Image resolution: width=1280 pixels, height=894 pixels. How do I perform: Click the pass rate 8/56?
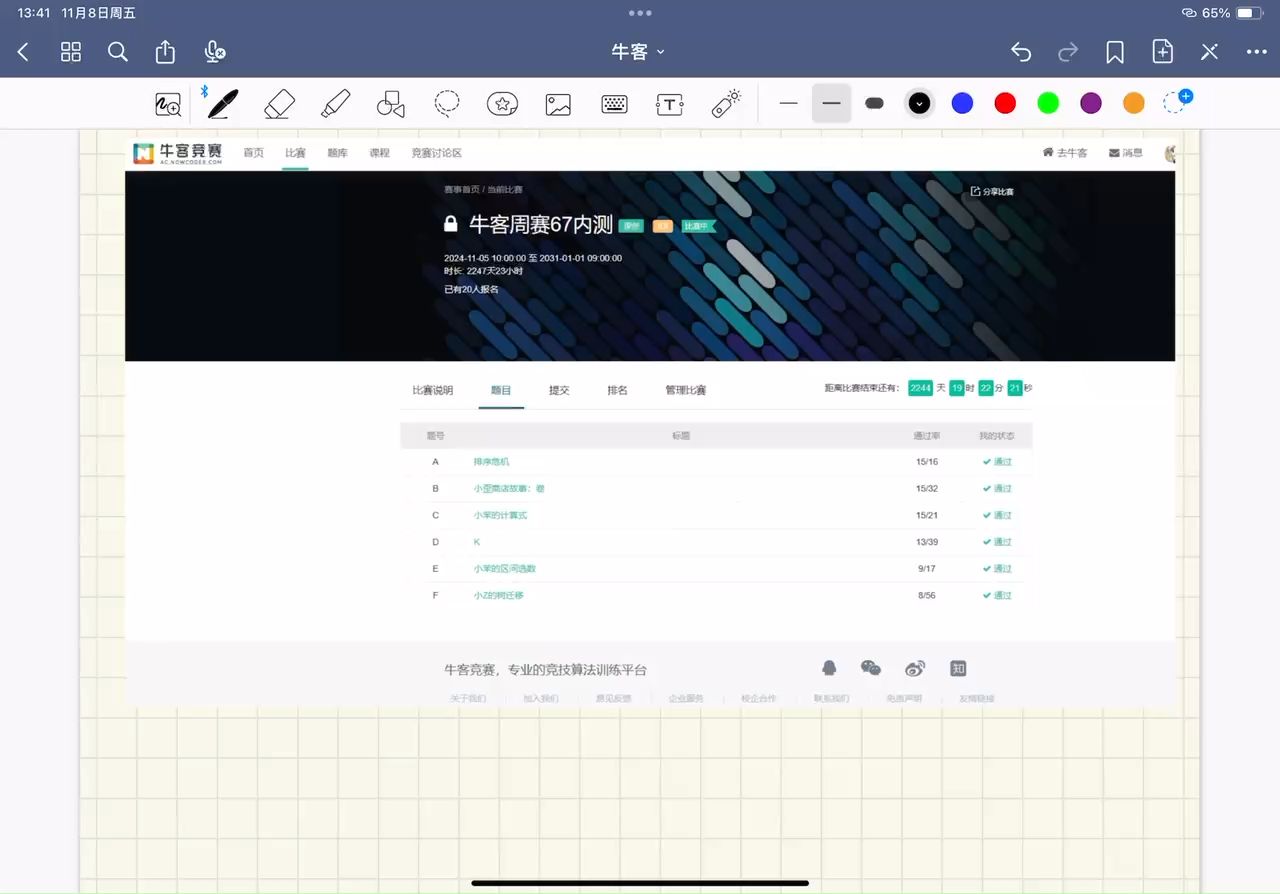[927, 595]
